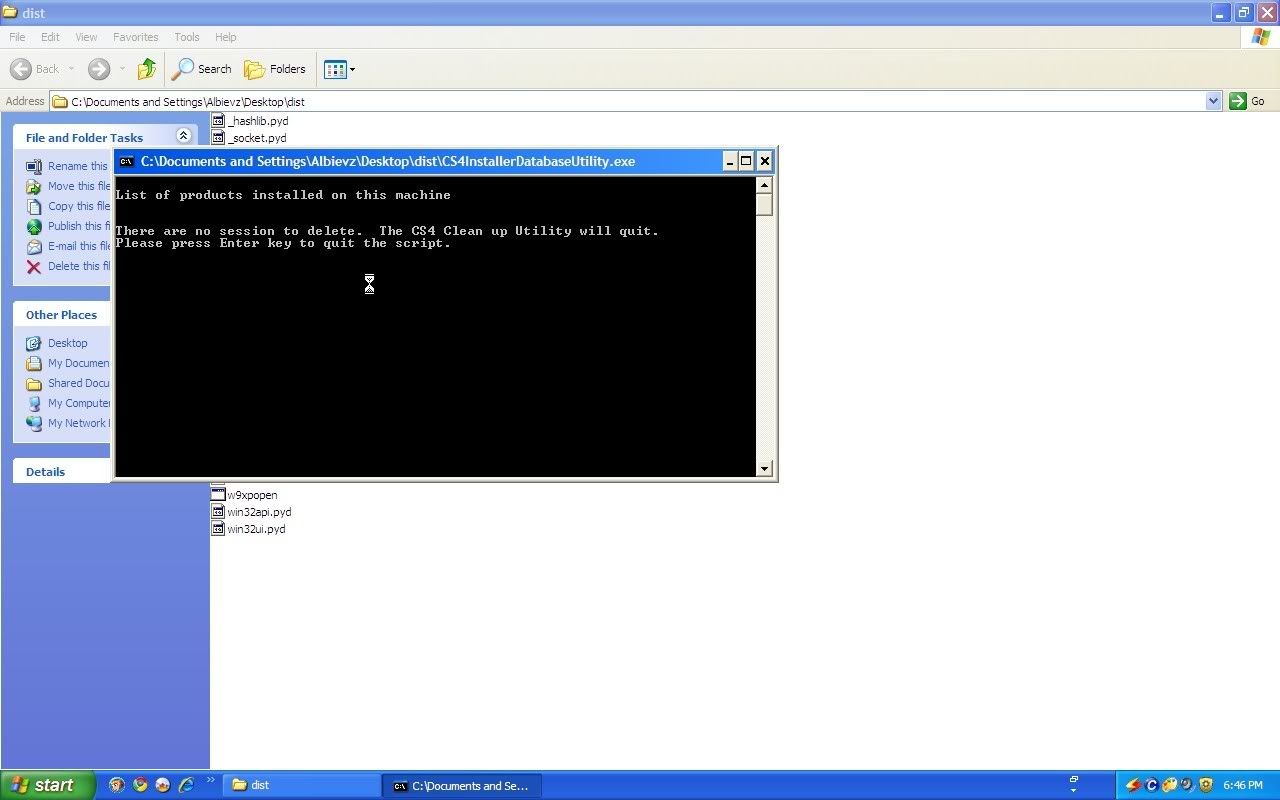Go up one folder level
The width and height of the screenshot is (1280, 800).
[x=147, y=69]
